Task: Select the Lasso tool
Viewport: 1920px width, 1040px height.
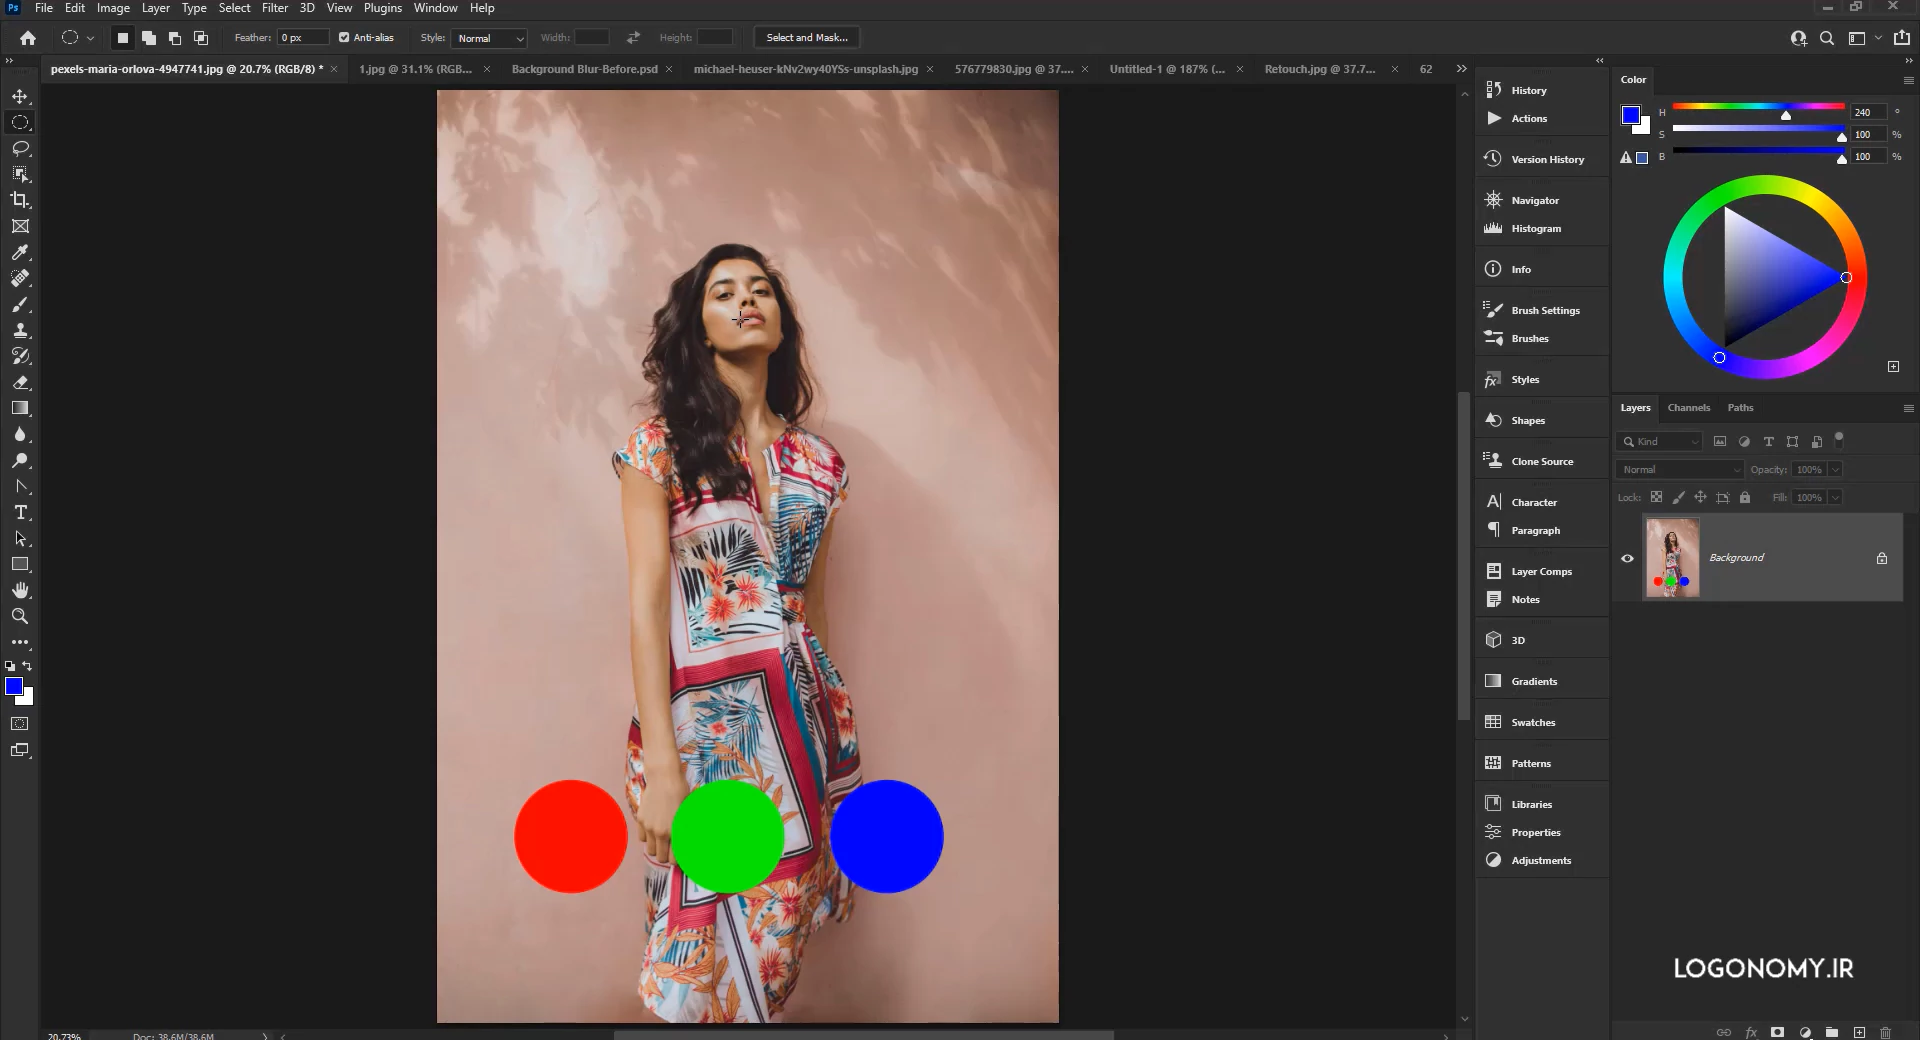Action: point(20,148)
